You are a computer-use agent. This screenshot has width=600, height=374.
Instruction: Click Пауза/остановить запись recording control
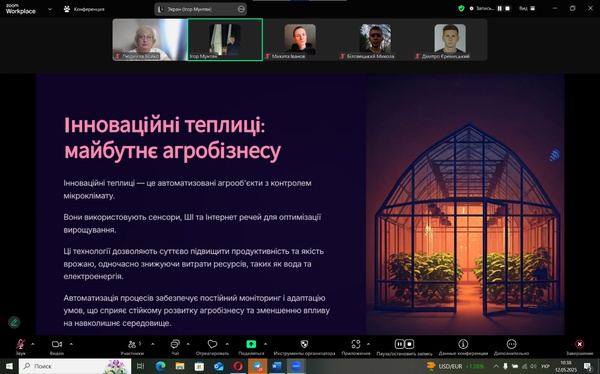tap(404, 344)
